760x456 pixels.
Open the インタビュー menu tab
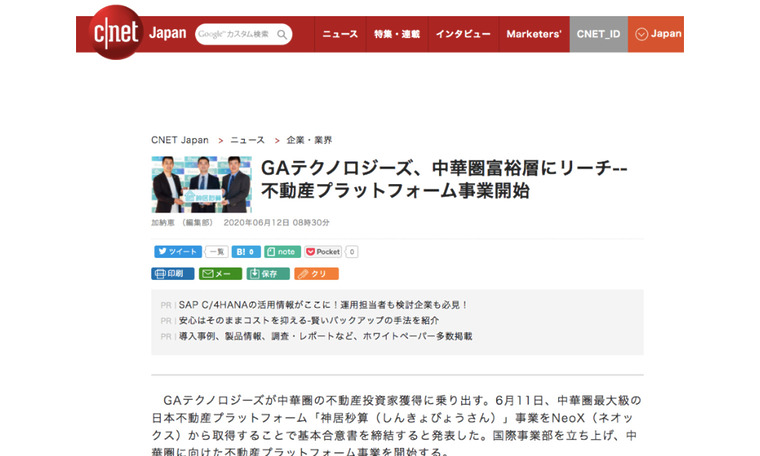(x=463, y=34)
